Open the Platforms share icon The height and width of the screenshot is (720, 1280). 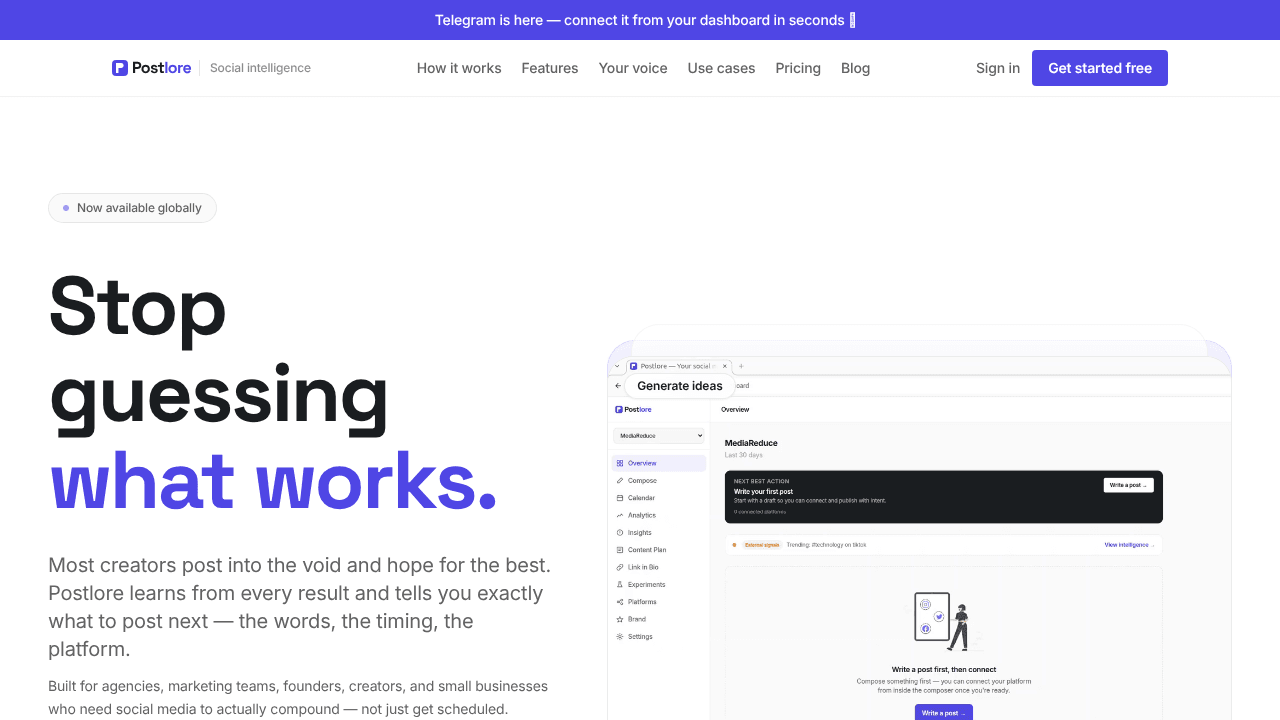[x=620, y=602]
